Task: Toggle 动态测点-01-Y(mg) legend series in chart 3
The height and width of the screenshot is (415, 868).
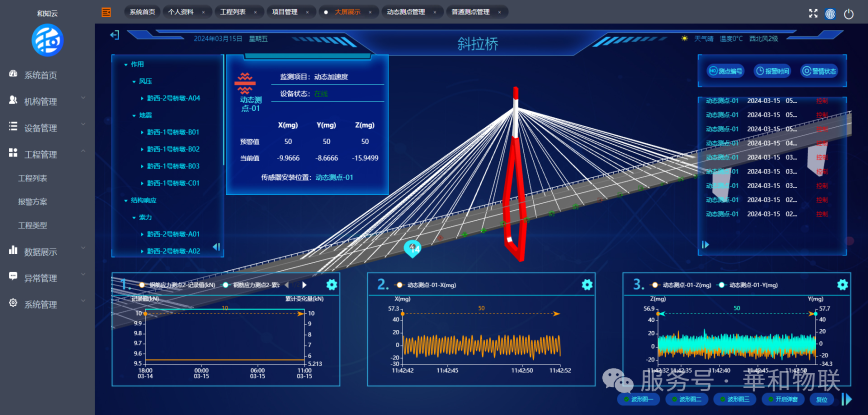Action: click(x=748, y=285)
